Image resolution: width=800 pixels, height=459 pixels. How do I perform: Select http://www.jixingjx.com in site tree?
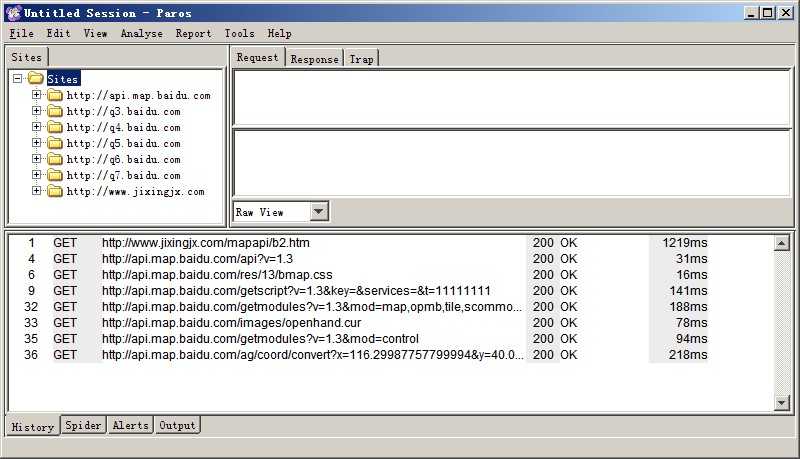[135, 191]
